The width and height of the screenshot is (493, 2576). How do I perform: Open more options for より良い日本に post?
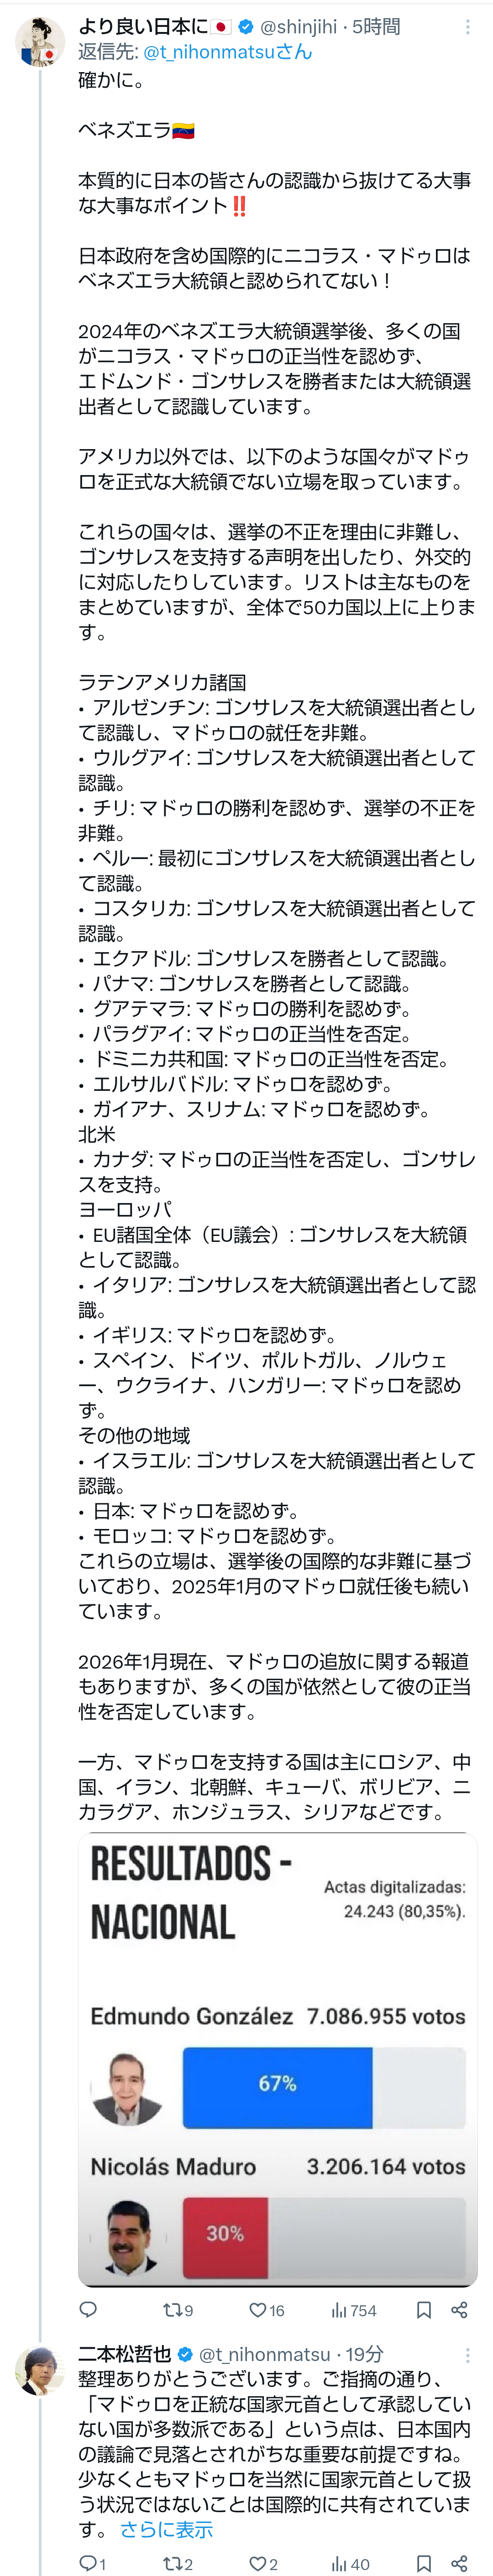pos(467,27)
